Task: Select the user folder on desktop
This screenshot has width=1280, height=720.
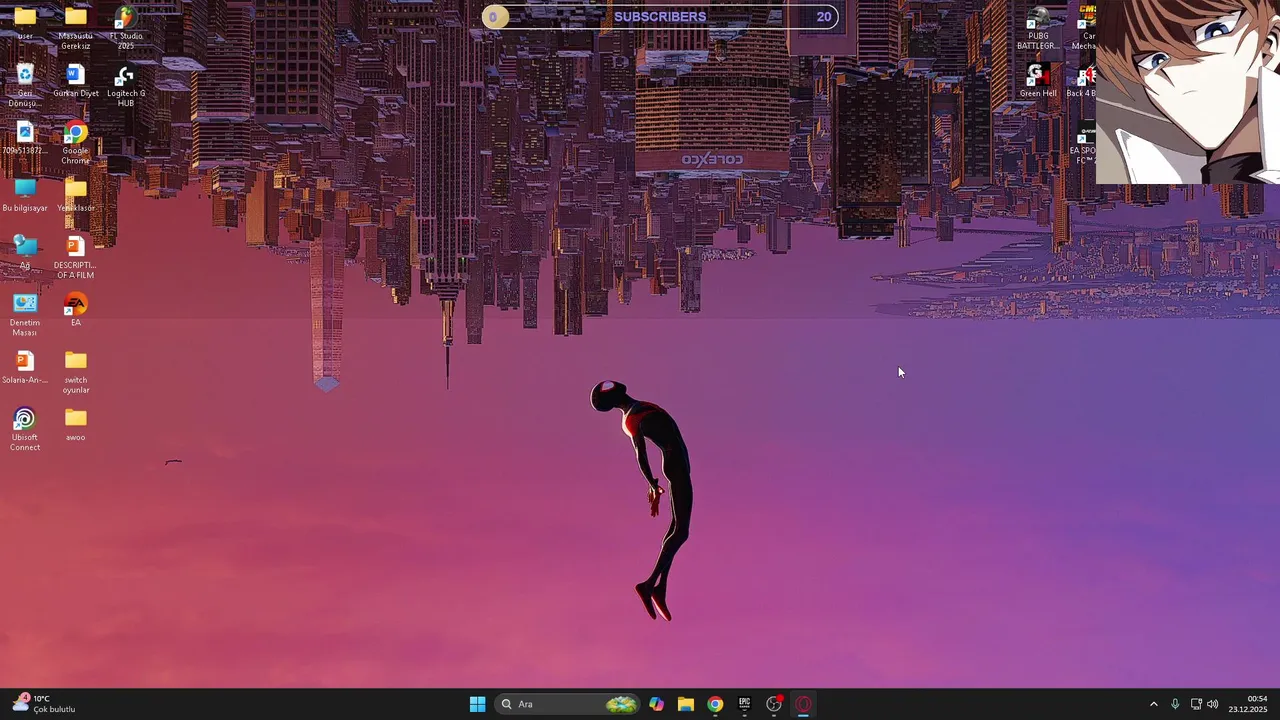Action: point(25,22)
